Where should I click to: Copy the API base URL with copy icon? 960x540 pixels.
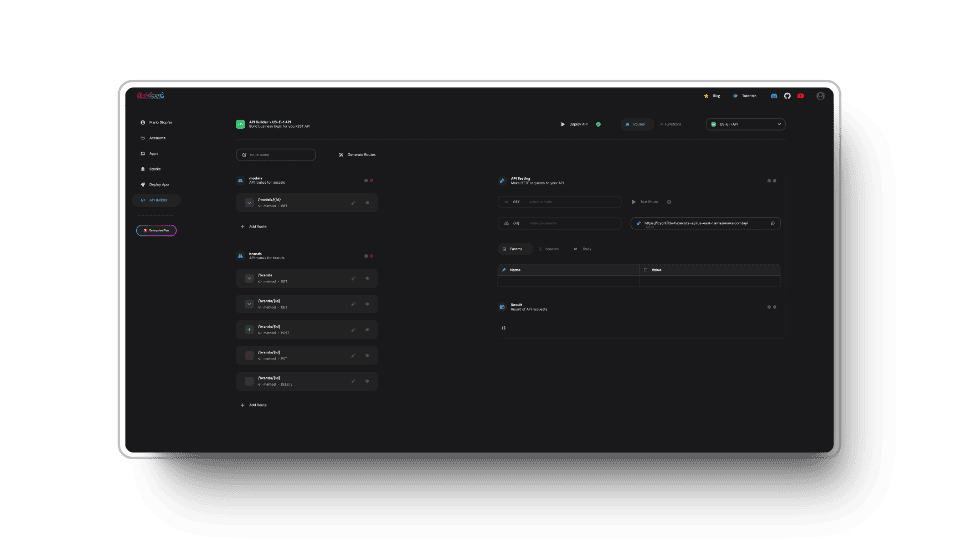point(773,223)
